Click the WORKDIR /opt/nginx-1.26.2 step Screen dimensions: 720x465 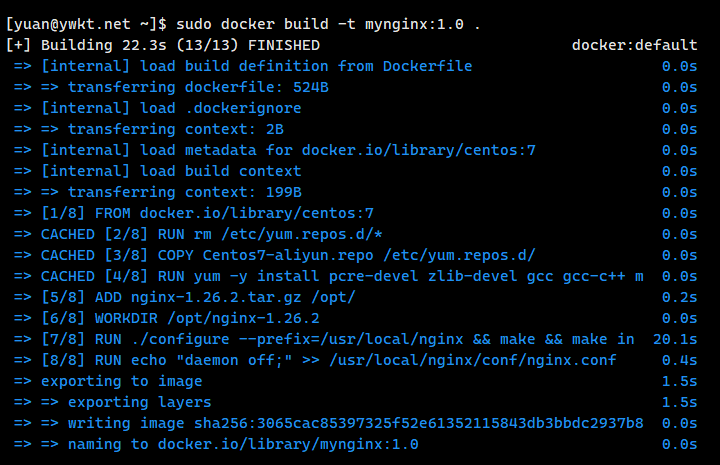tap(180, 318)
